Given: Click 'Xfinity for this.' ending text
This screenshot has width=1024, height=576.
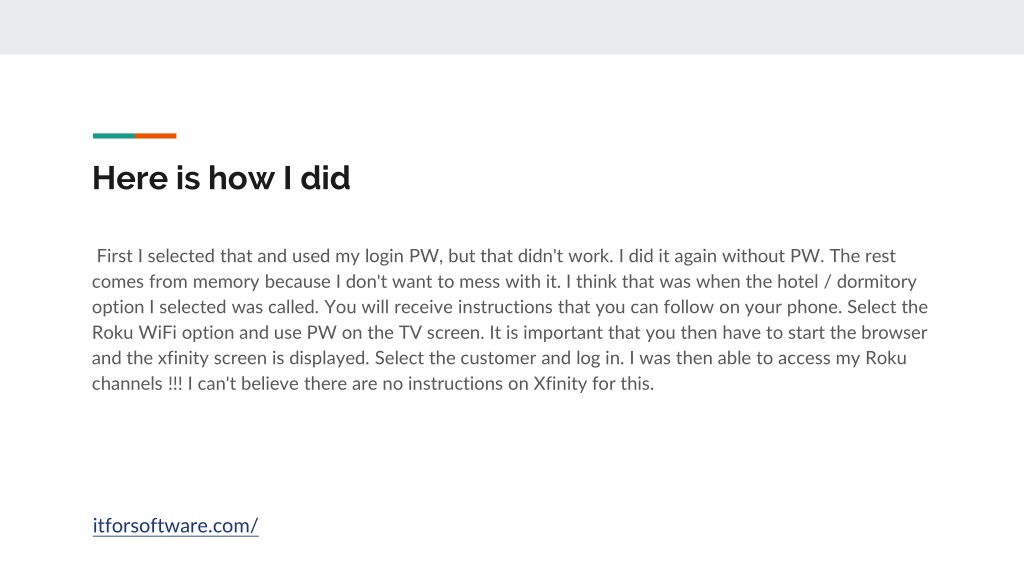Looking at the screenshot, I should coord(594,383).
